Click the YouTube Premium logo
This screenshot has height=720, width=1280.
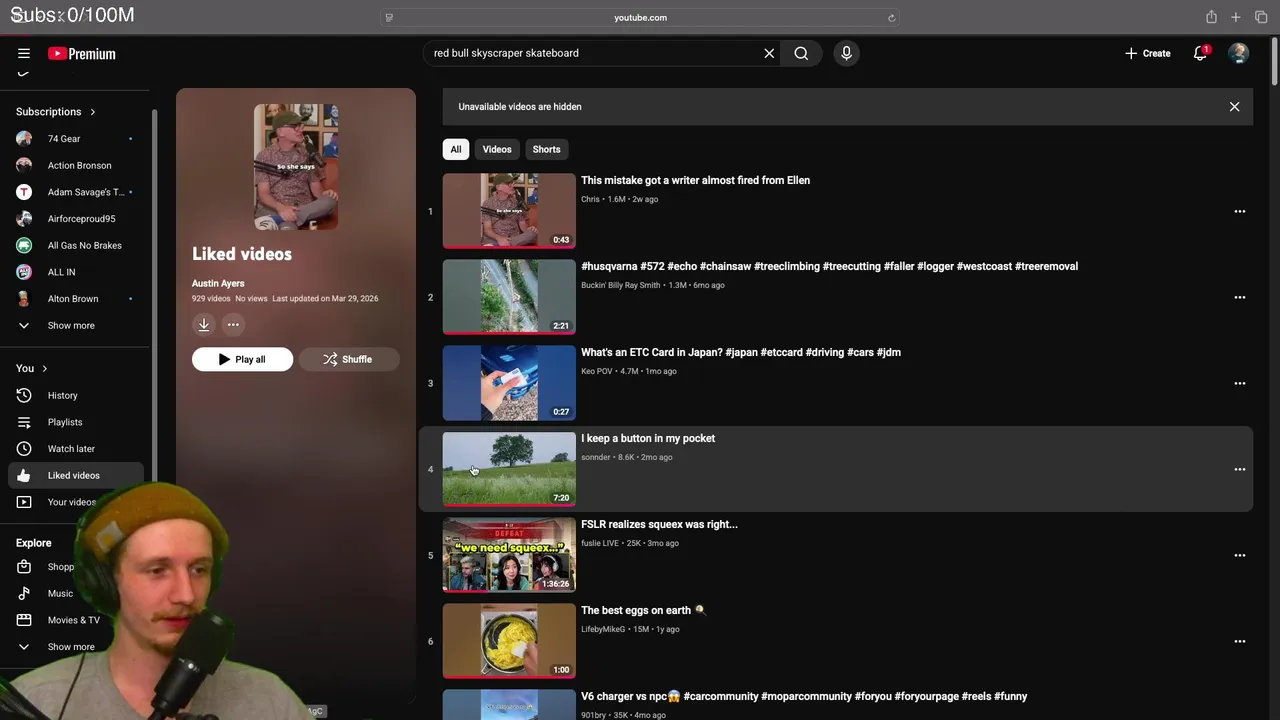coord(82,53)
